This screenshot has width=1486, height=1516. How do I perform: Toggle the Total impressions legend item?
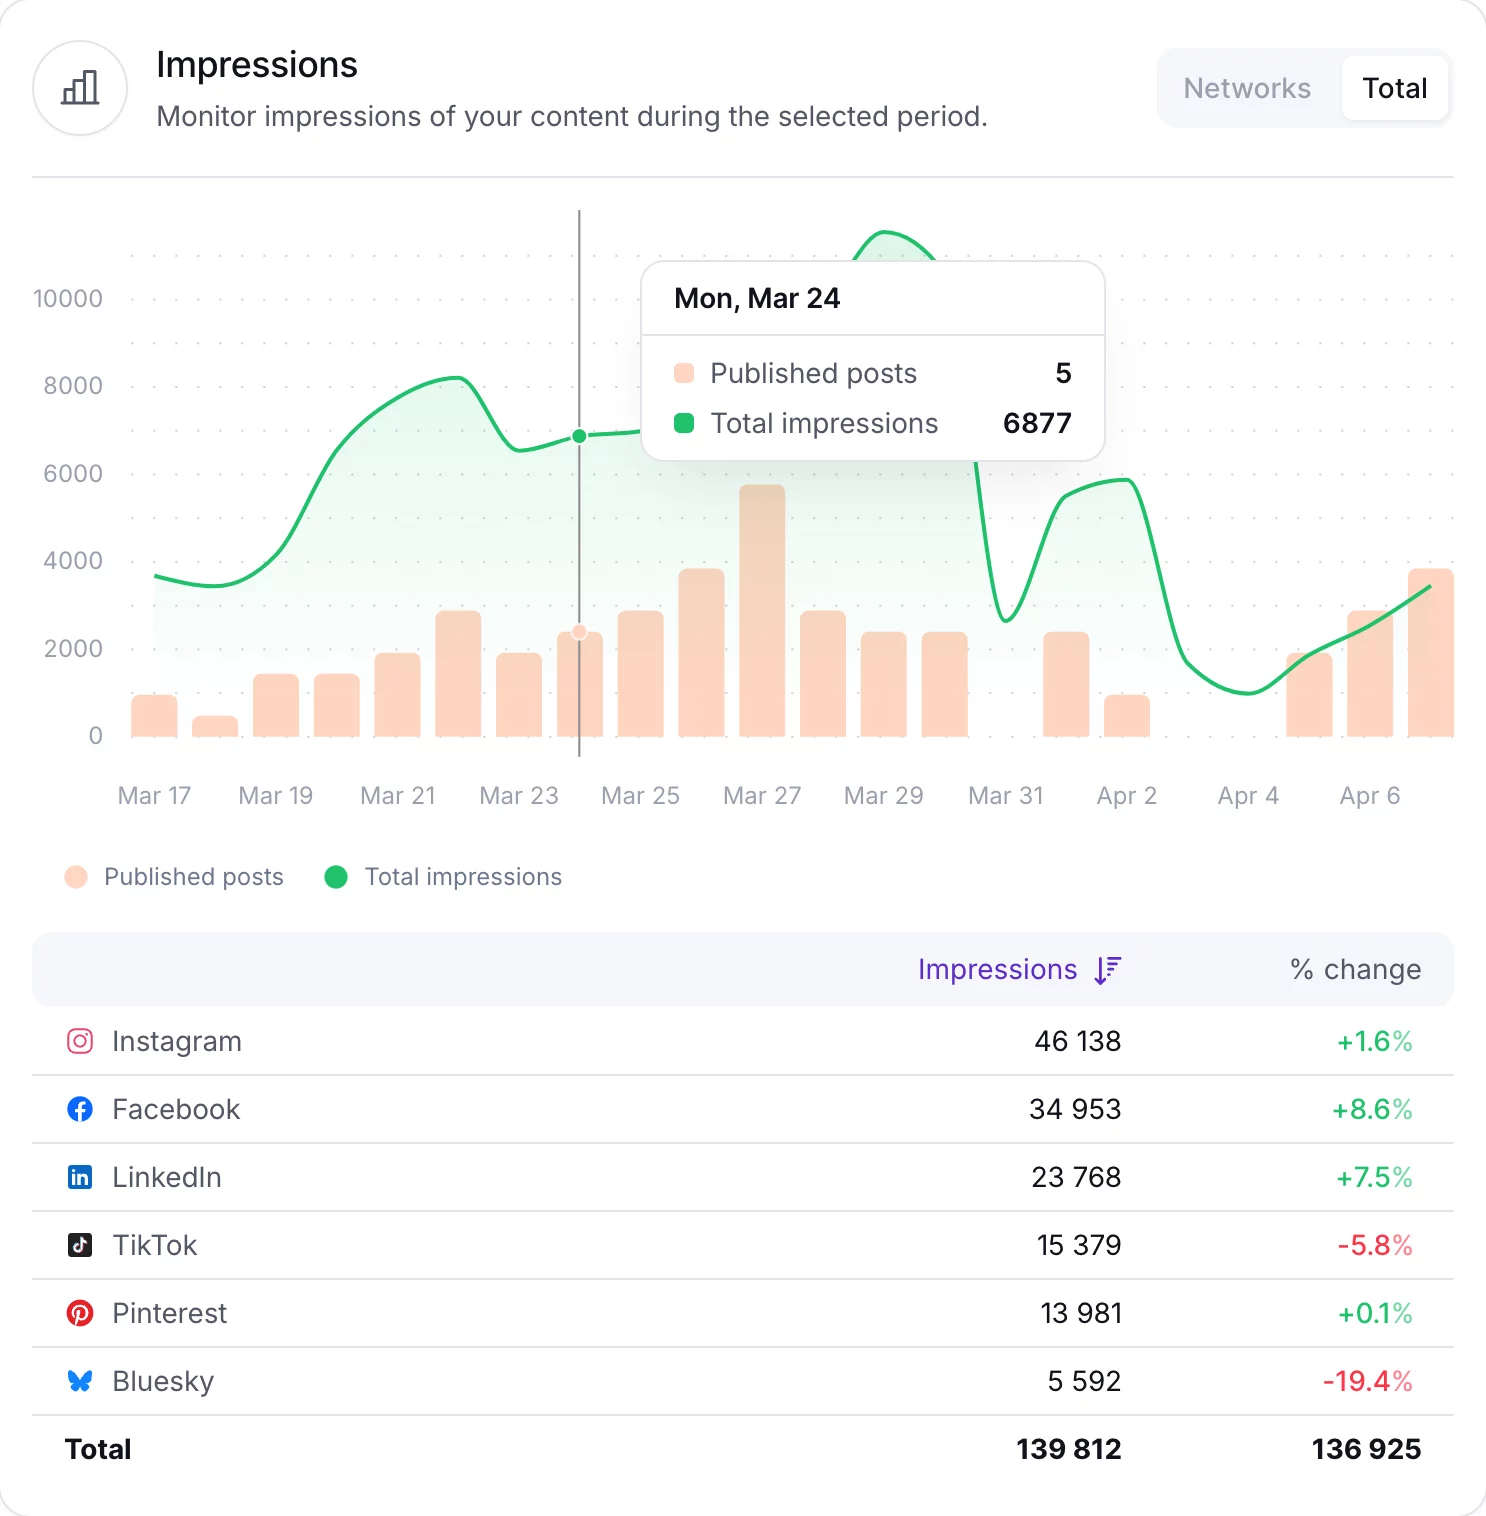click(x=444, y=877)
